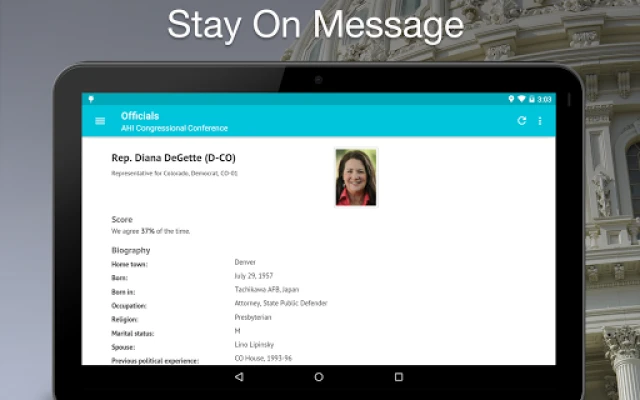Select the Rep. Diana DeGette name heading
This screenshot has height=400, width=640.
173,158
